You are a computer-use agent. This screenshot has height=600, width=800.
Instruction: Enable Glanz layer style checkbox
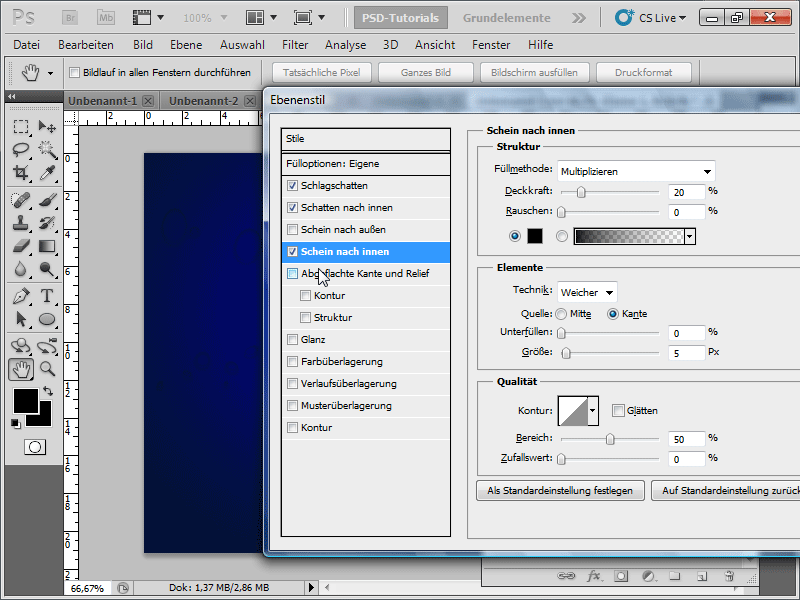[x=292, y=339]
